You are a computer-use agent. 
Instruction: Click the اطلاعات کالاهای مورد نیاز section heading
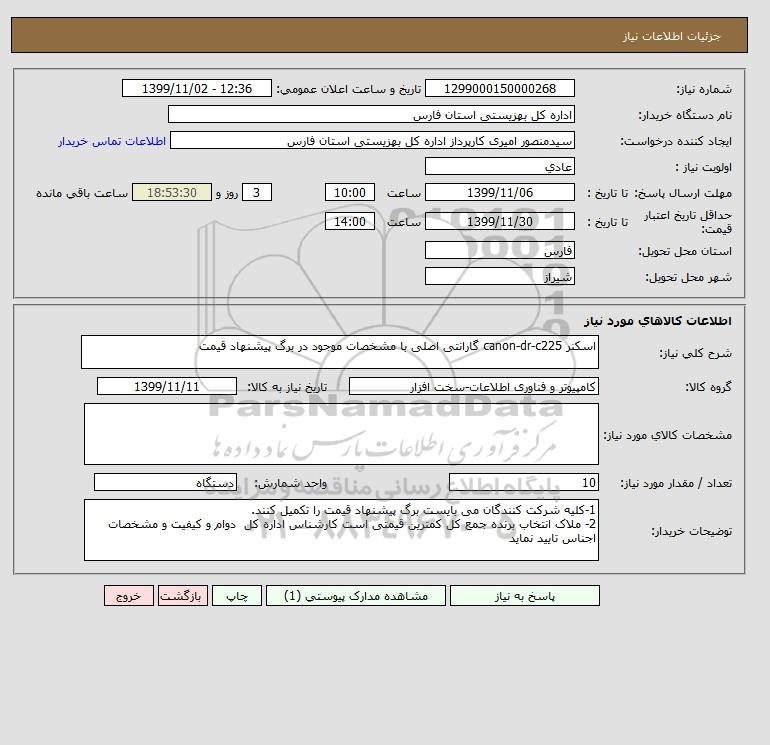point(658,321)
